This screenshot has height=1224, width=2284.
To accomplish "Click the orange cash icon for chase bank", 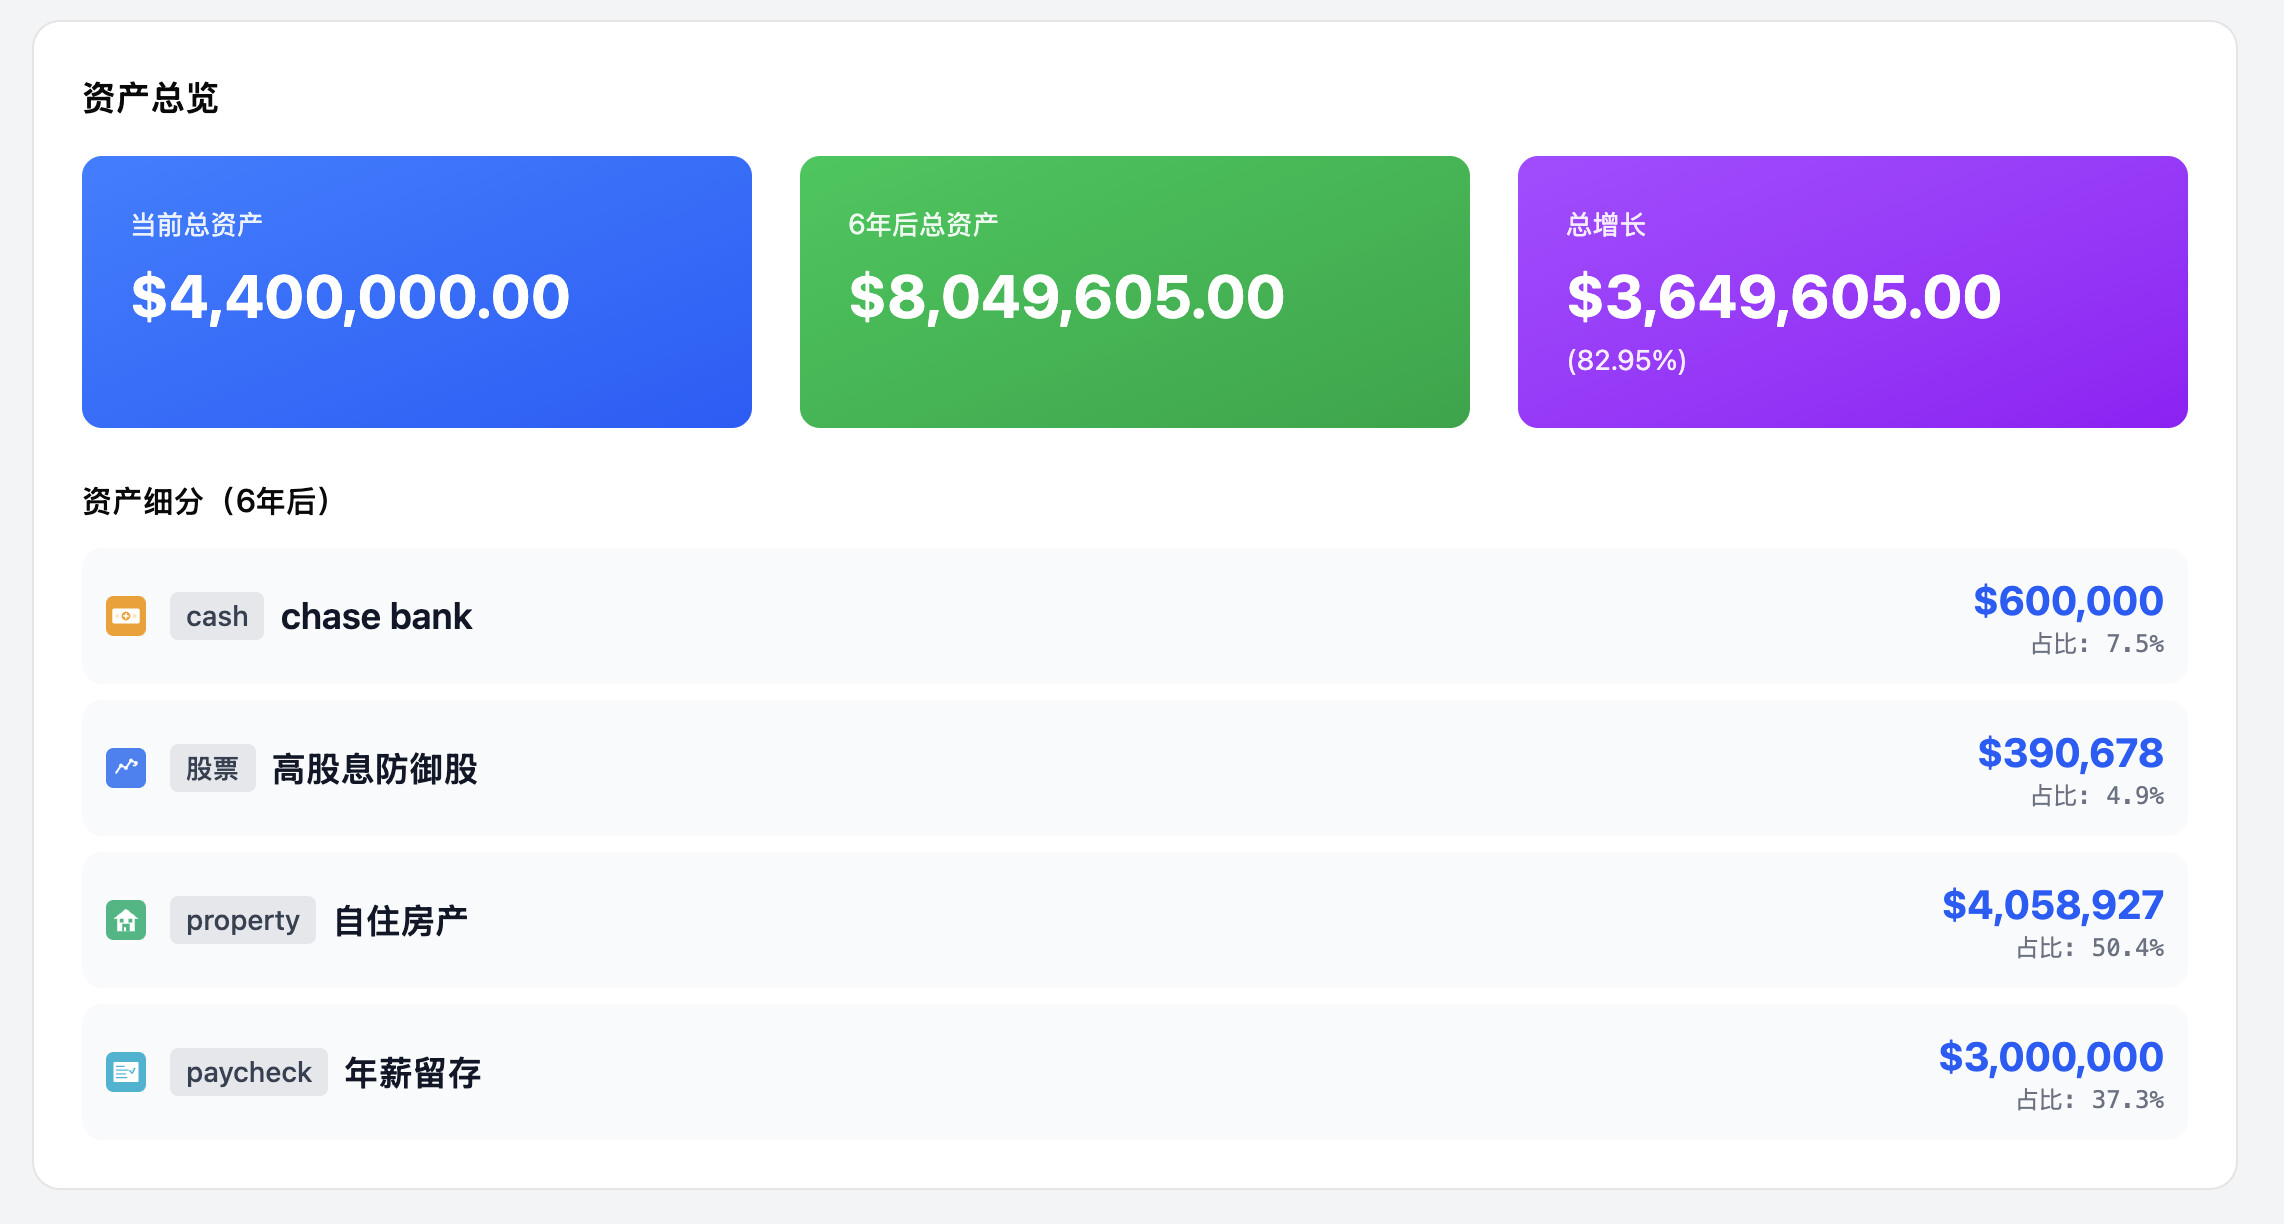I will coord(126,616).
